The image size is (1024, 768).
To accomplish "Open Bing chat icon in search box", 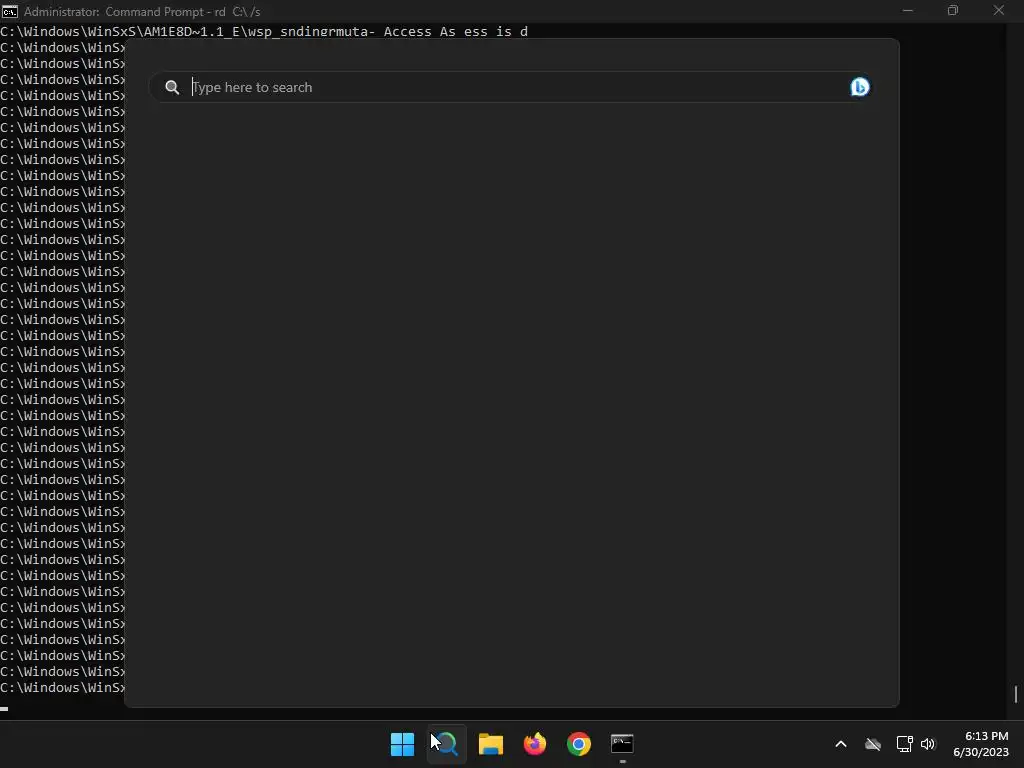I will pyautogui.click(x=859, y=87).
